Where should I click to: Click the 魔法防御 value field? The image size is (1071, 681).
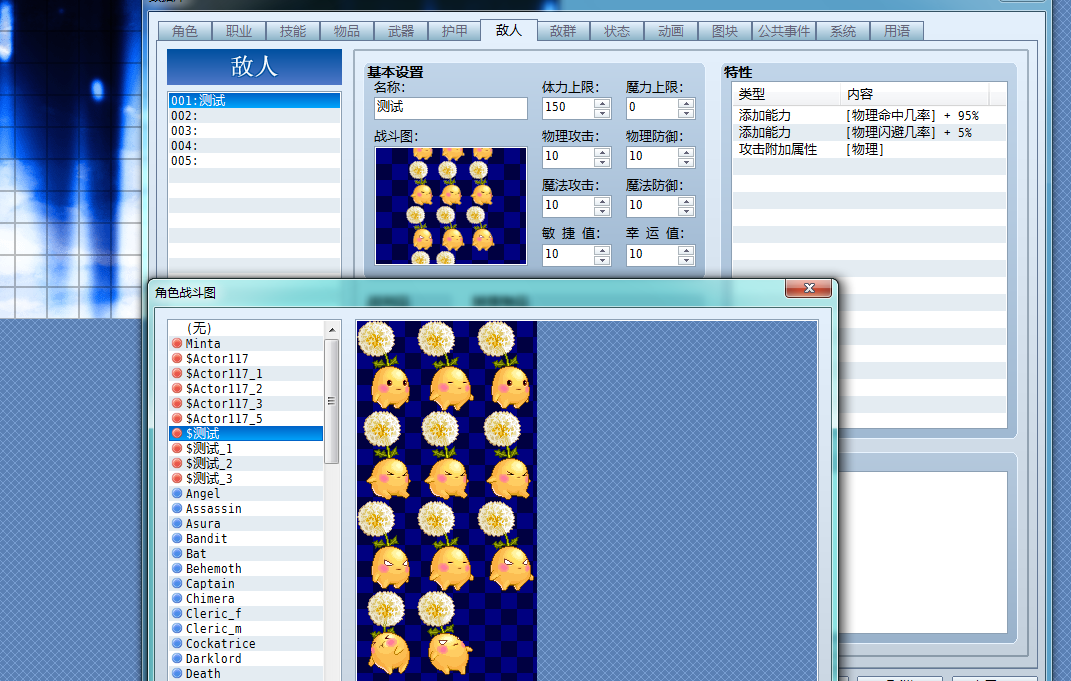[652, 206]
